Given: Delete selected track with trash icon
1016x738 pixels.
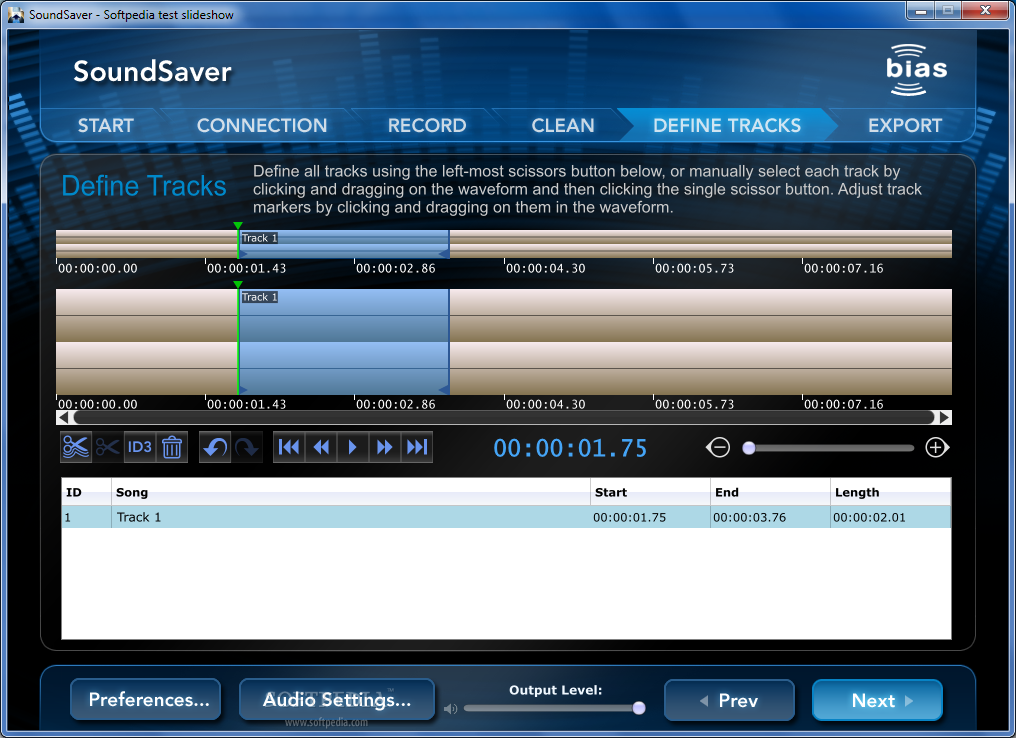Looking at the screenshot, I should (172, 447).
